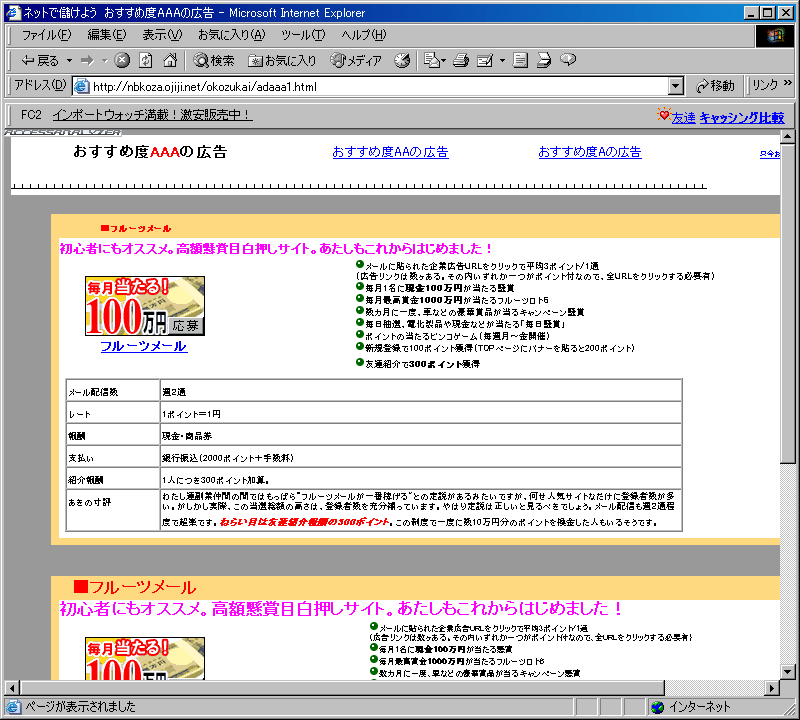Click the Discuss toolbar icon

pyautogui.click(x=520, y=60)
